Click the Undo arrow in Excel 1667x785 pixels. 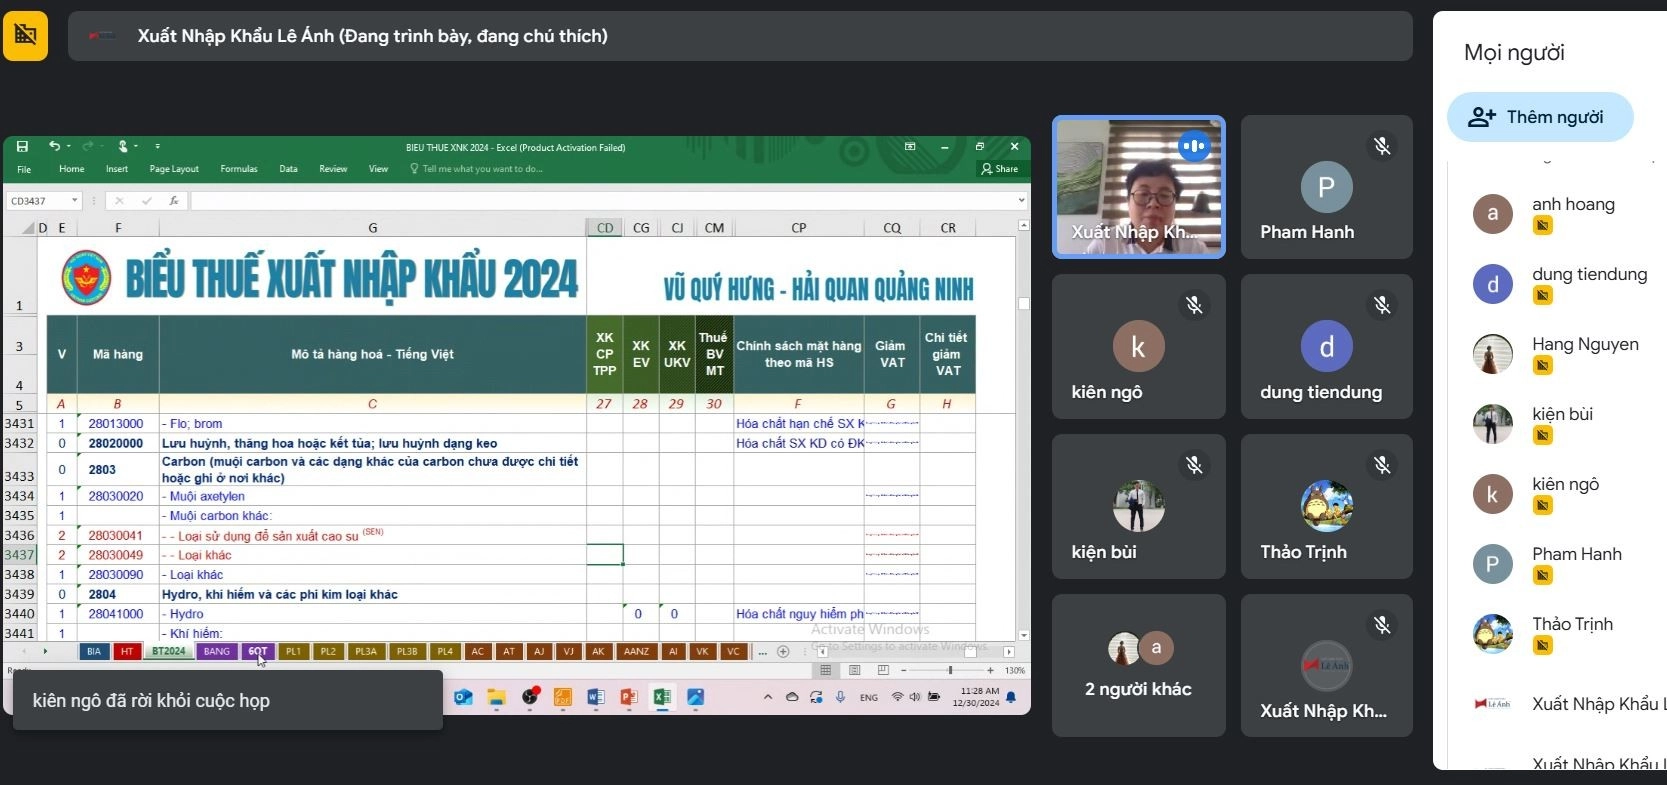click(x=54, y=147)
